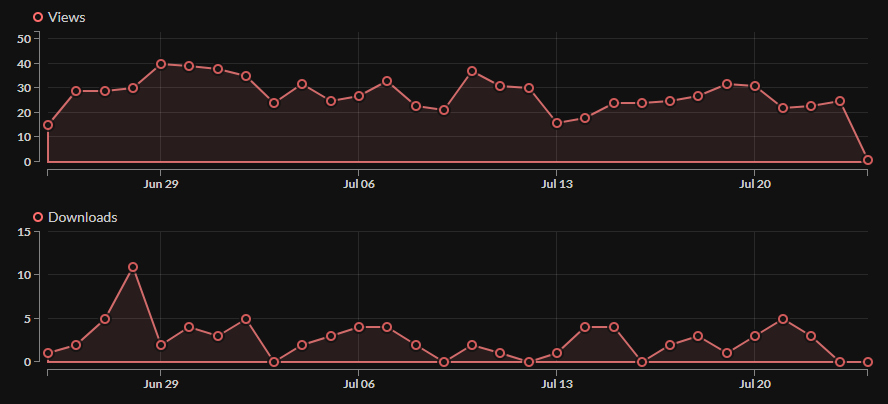Click the 'Downloads' legend label text
The image size is (888, 404).
coord(83,217)
